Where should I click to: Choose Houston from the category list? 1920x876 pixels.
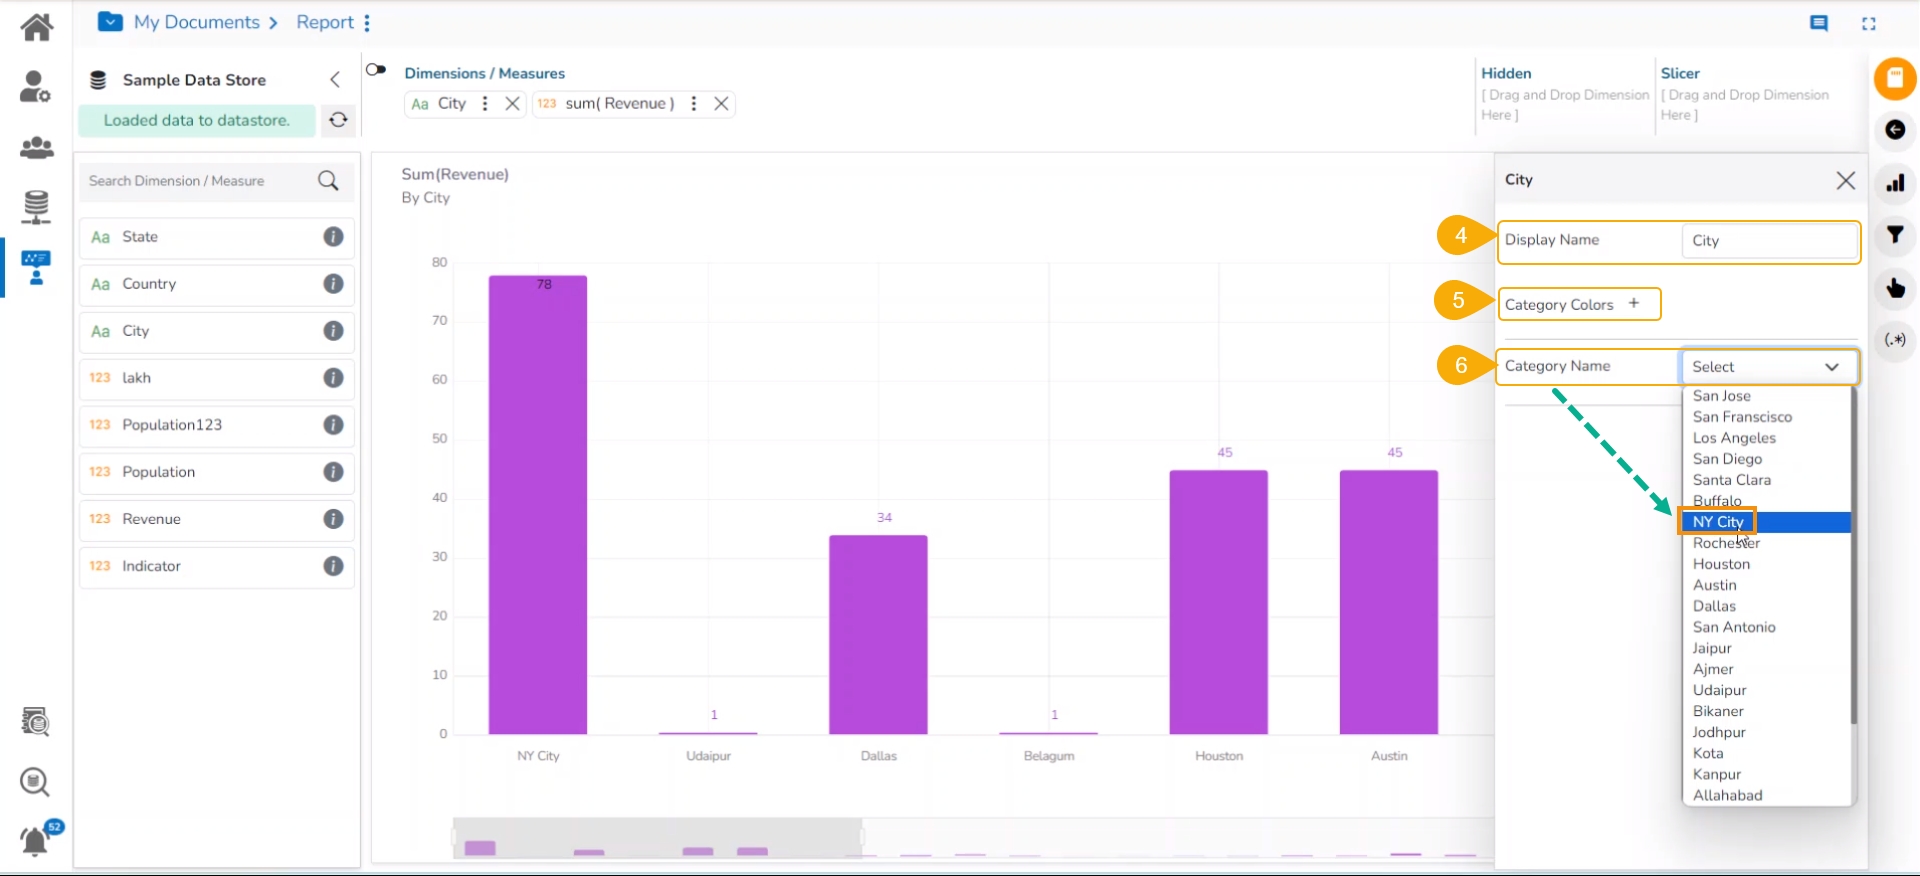1721,564
